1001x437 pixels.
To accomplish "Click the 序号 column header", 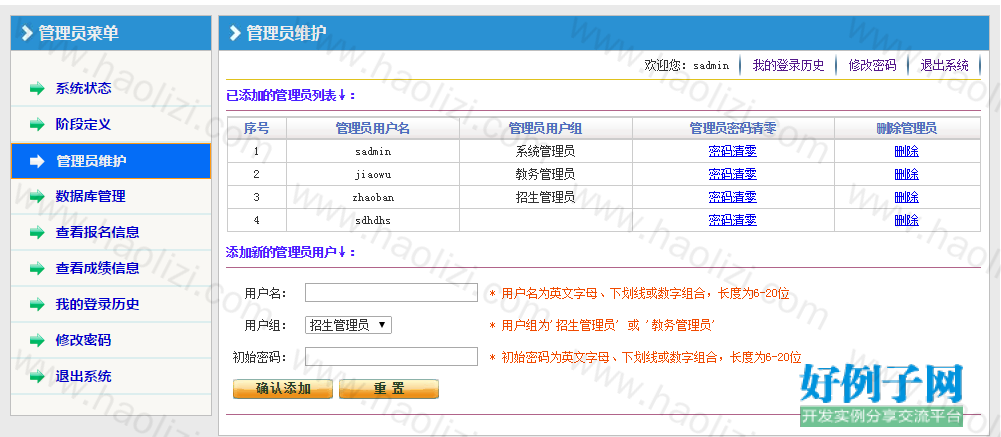I will coord(257,128).
